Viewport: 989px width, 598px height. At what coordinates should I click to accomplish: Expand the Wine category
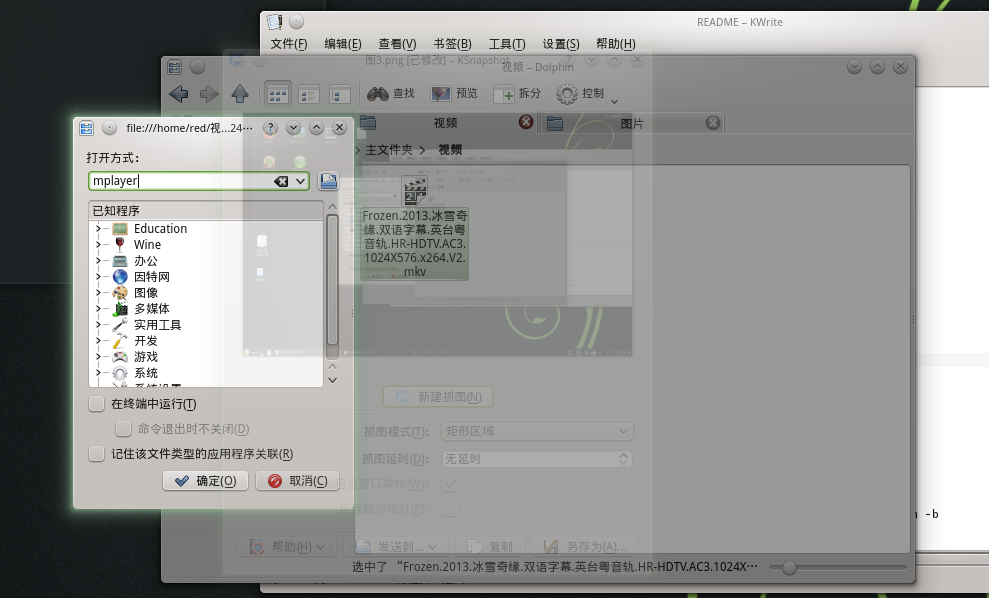coord(98,244)
